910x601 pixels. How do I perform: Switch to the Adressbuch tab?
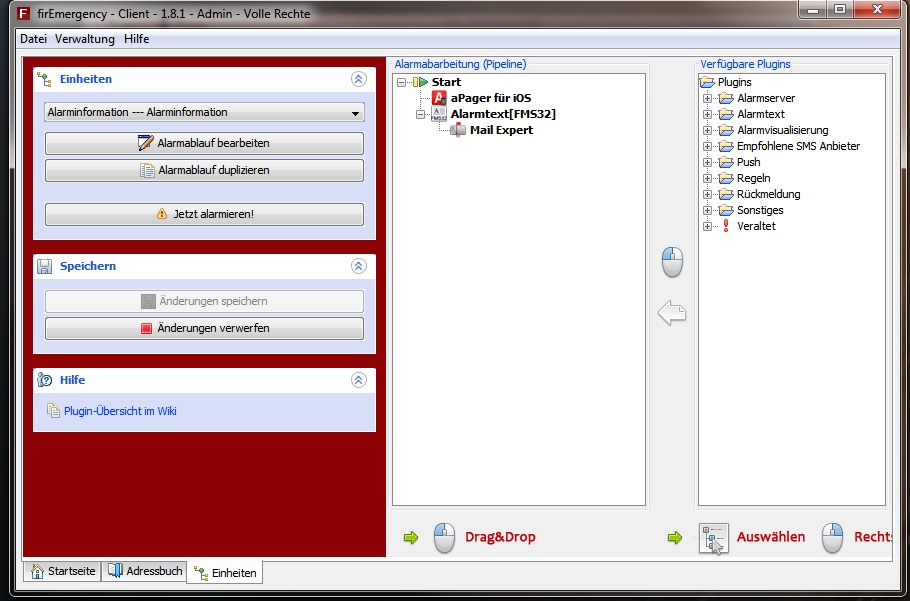145,571
